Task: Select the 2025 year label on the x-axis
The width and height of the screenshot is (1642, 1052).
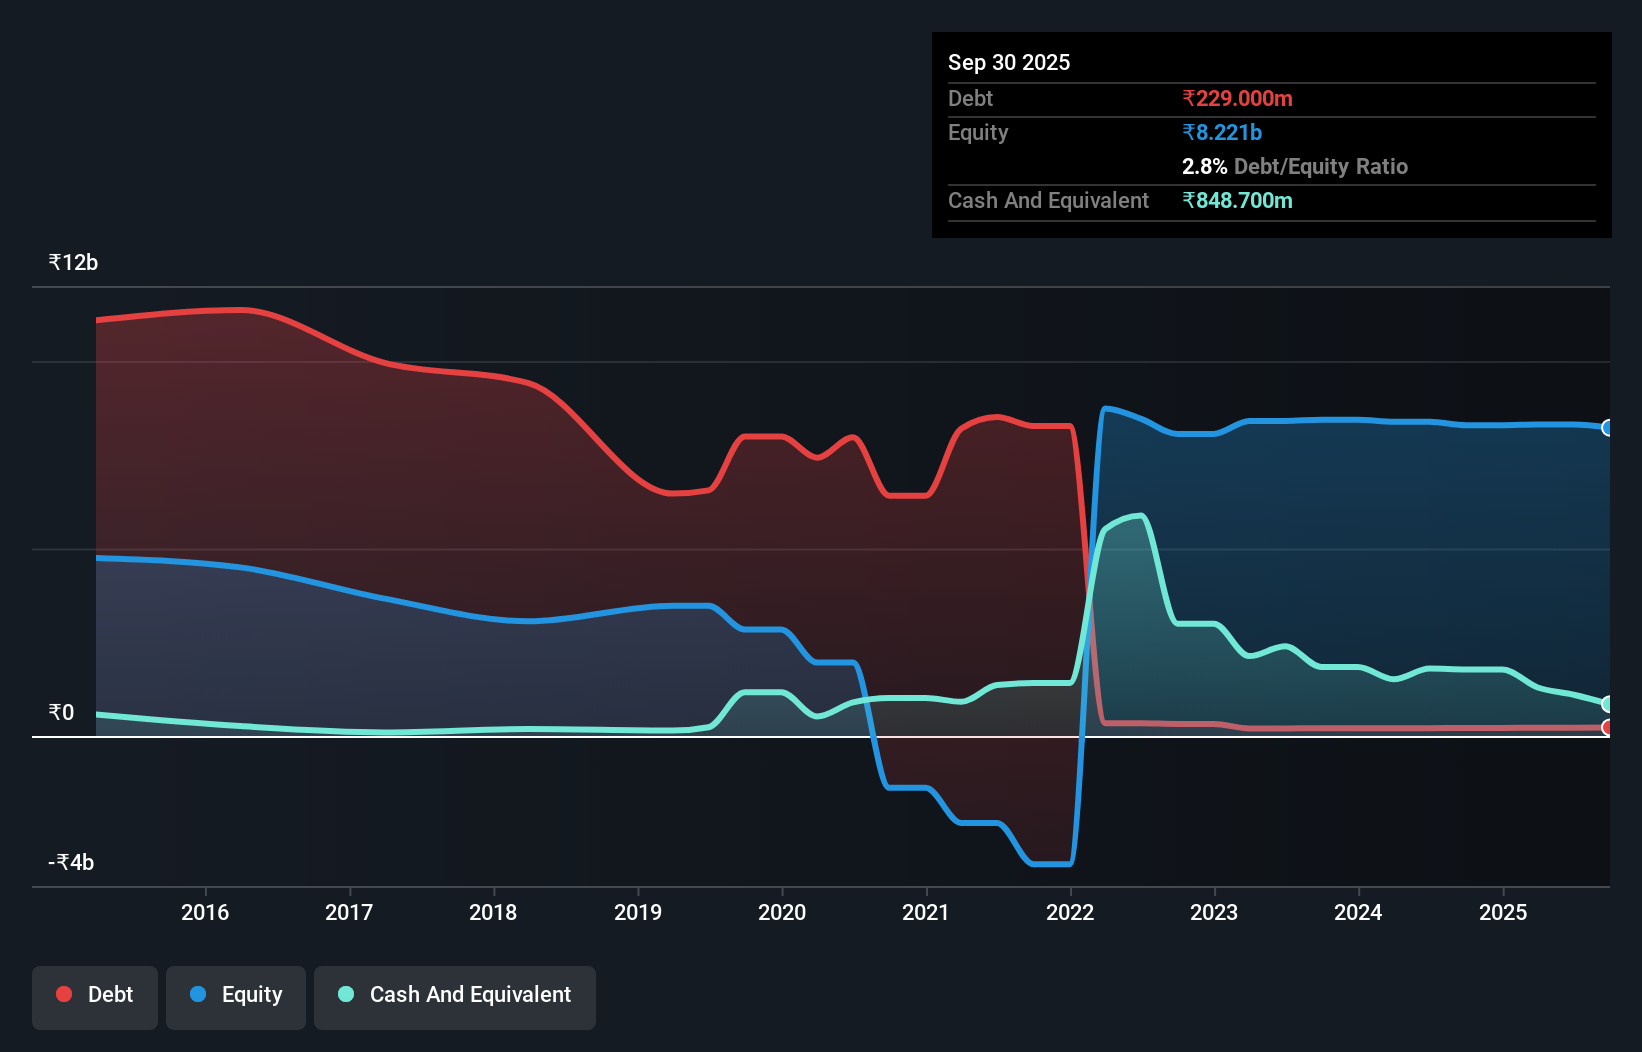Action: point(1504,912)
